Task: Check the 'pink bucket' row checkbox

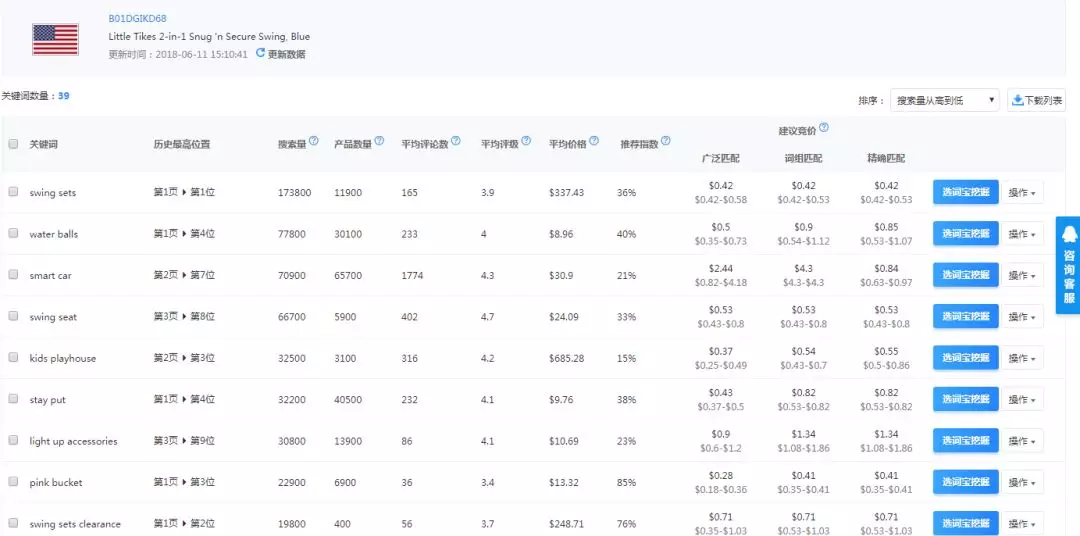Action: pos(13,482)
